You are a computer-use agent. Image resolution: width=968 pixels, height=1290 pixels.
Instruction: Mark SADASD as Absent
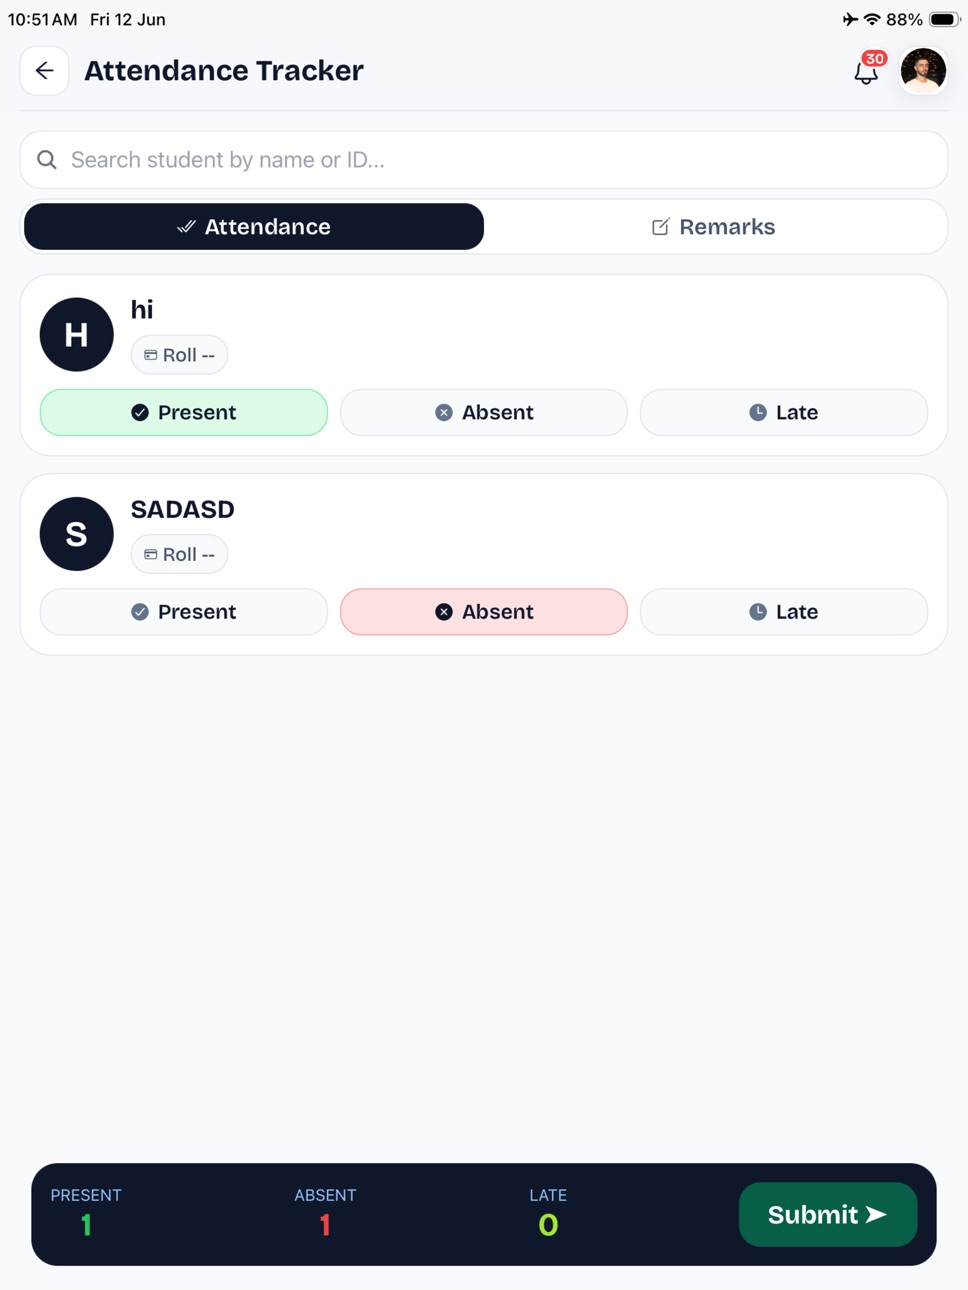point(484,612)
